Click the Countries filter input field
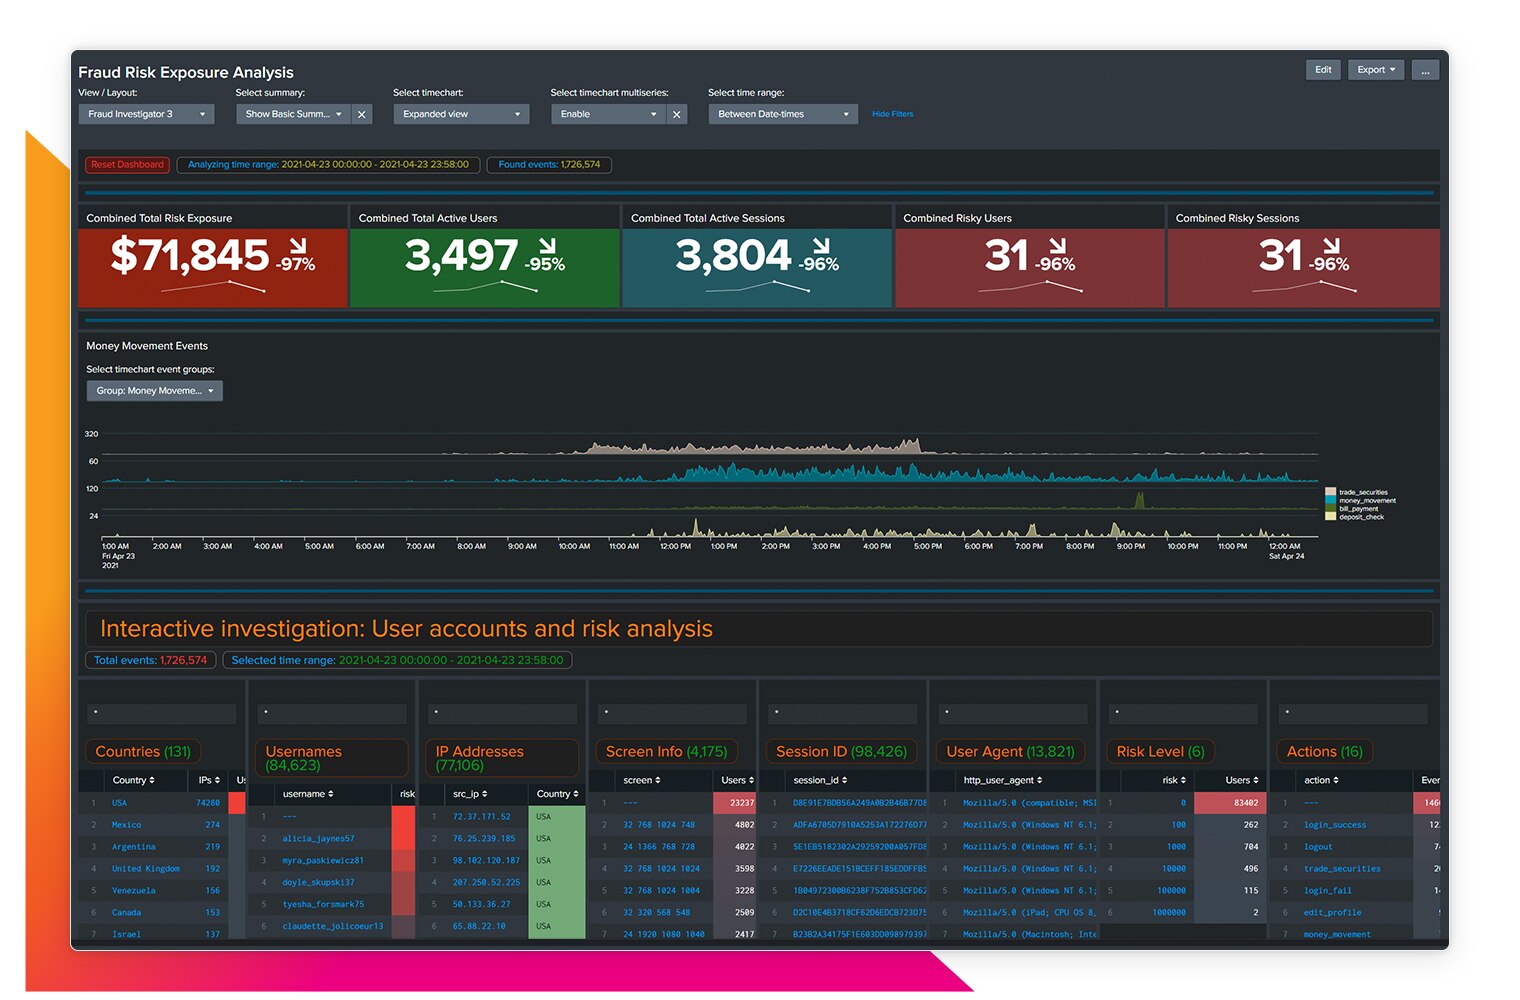1520x1000 pixels. pyautogui.click(x=162, y=714)
